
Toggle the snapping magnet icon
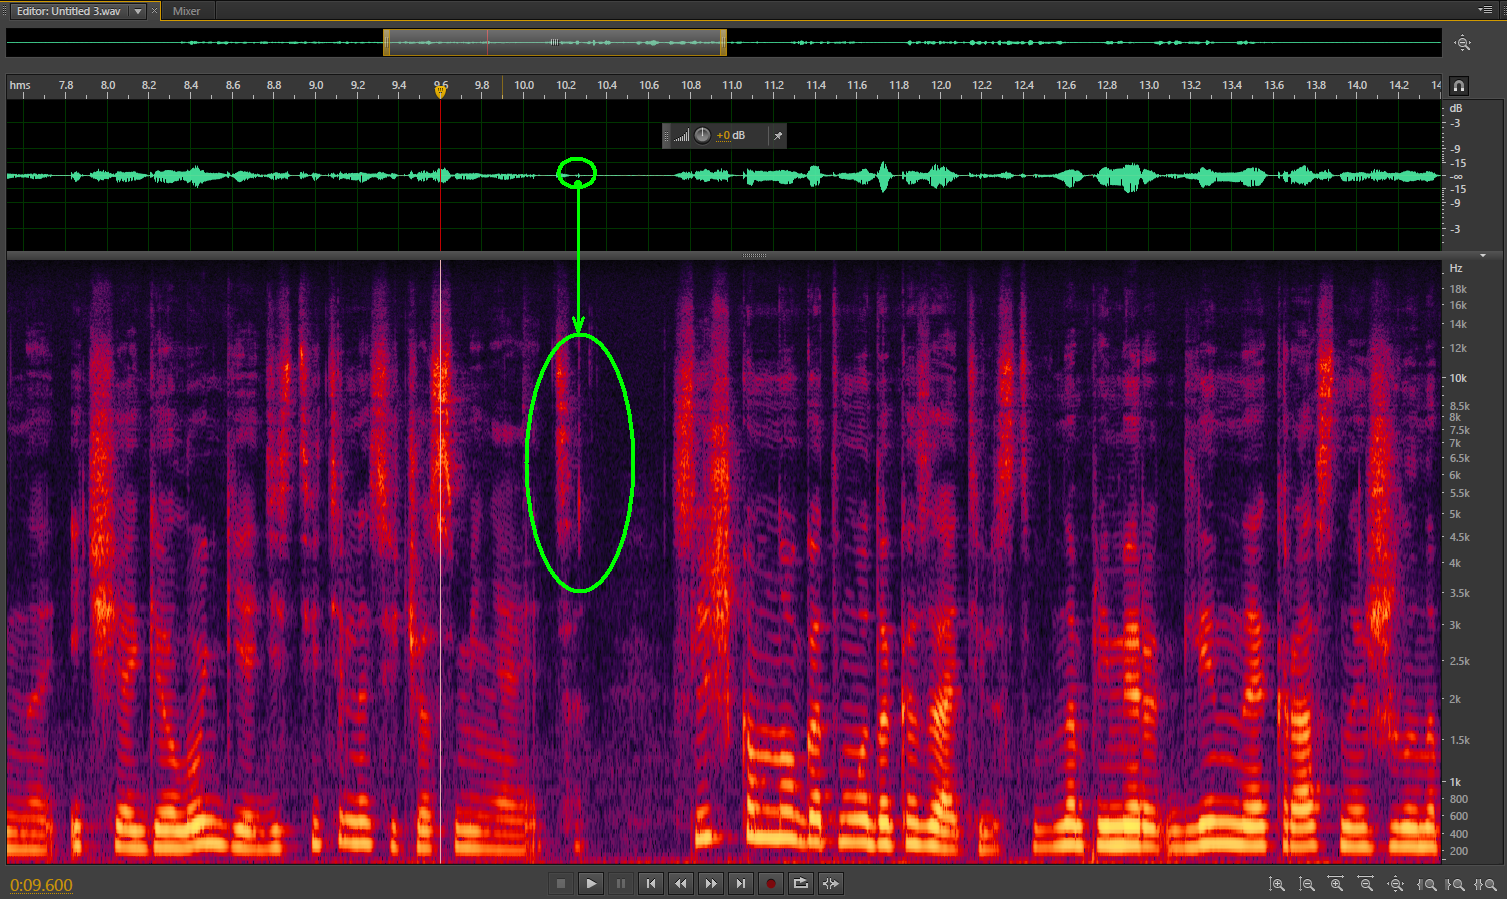1459,86
